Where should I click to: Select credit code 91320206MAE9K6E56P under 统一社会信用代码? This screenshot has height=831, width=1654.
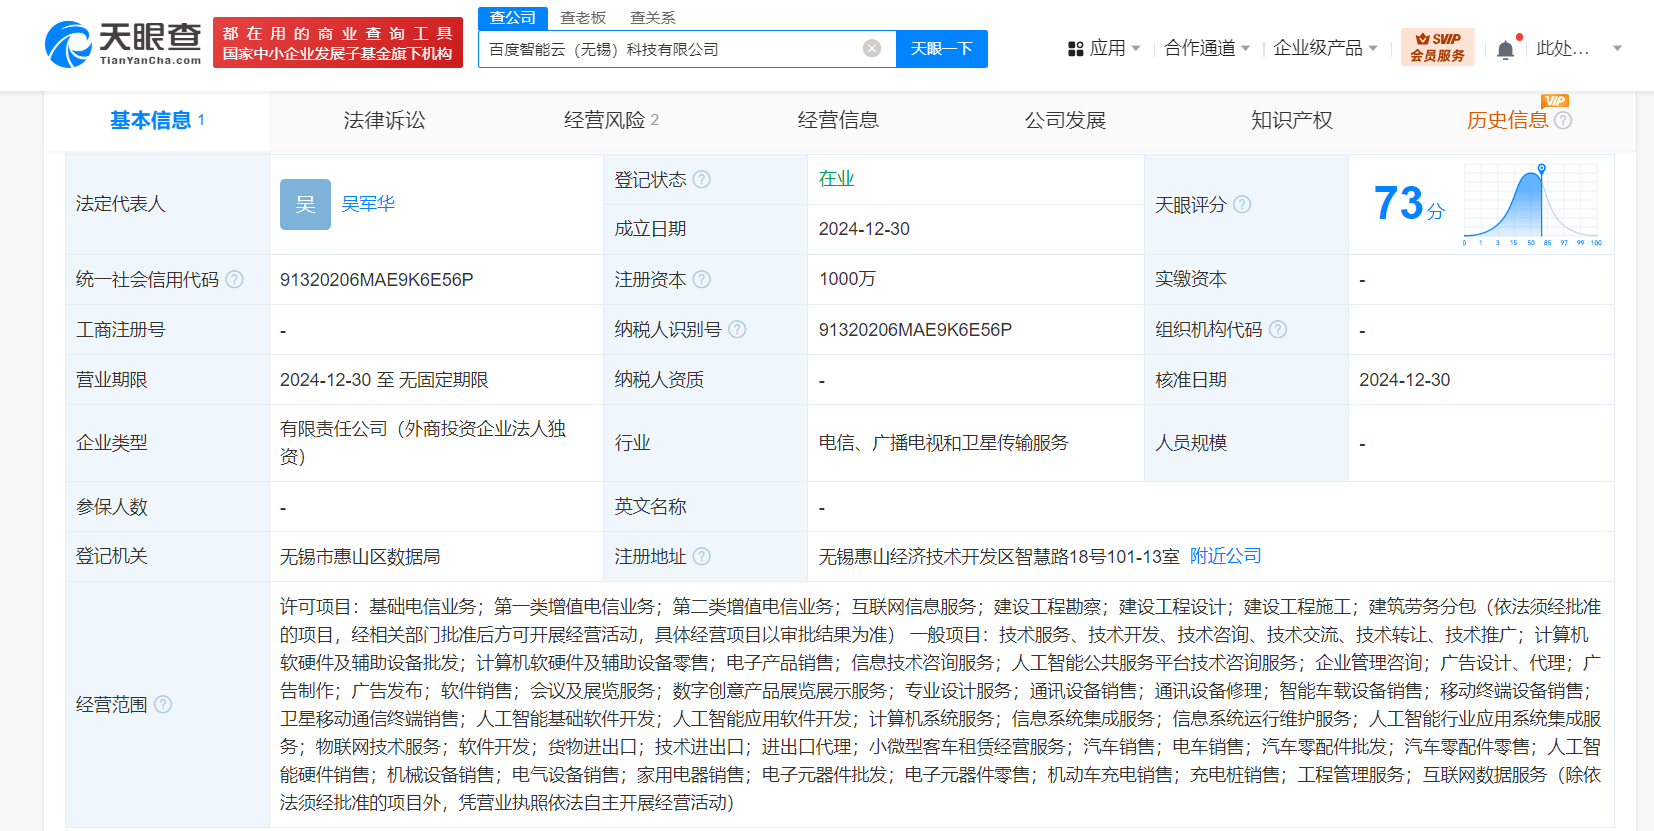pos(377,280)
